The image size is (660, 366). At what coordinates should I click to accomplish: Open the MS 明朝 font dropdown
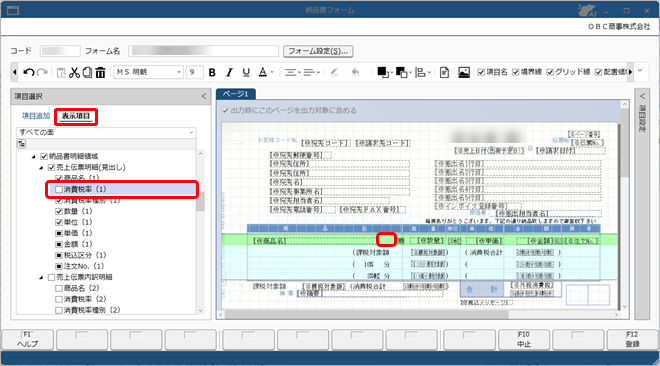click(x=179, y=72)
